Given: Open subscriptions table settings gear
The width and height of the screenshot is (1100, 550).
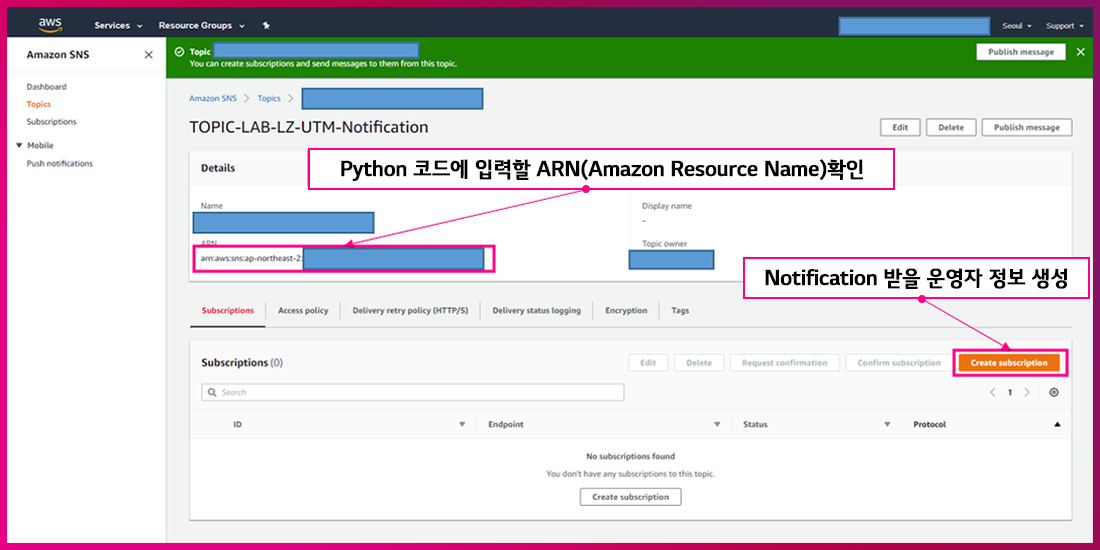Looking at the screenshot, I should (x=1054, y=392).
